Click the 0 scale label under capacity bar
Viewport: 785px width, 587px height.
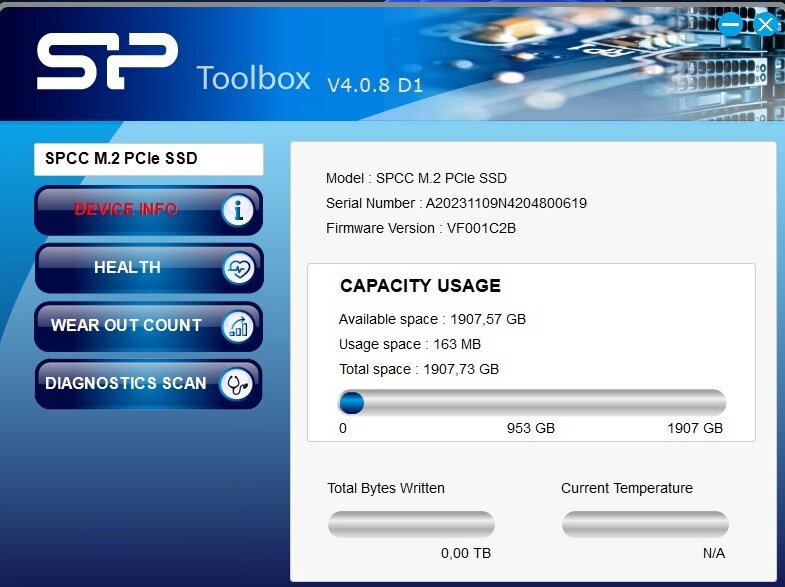click(343, 428)
